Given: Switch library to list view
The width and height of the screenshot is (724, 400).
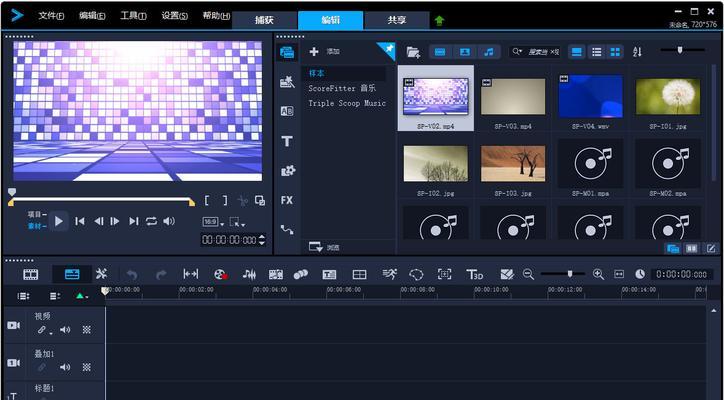Looking at the screenshot, I should coord(597,52).
